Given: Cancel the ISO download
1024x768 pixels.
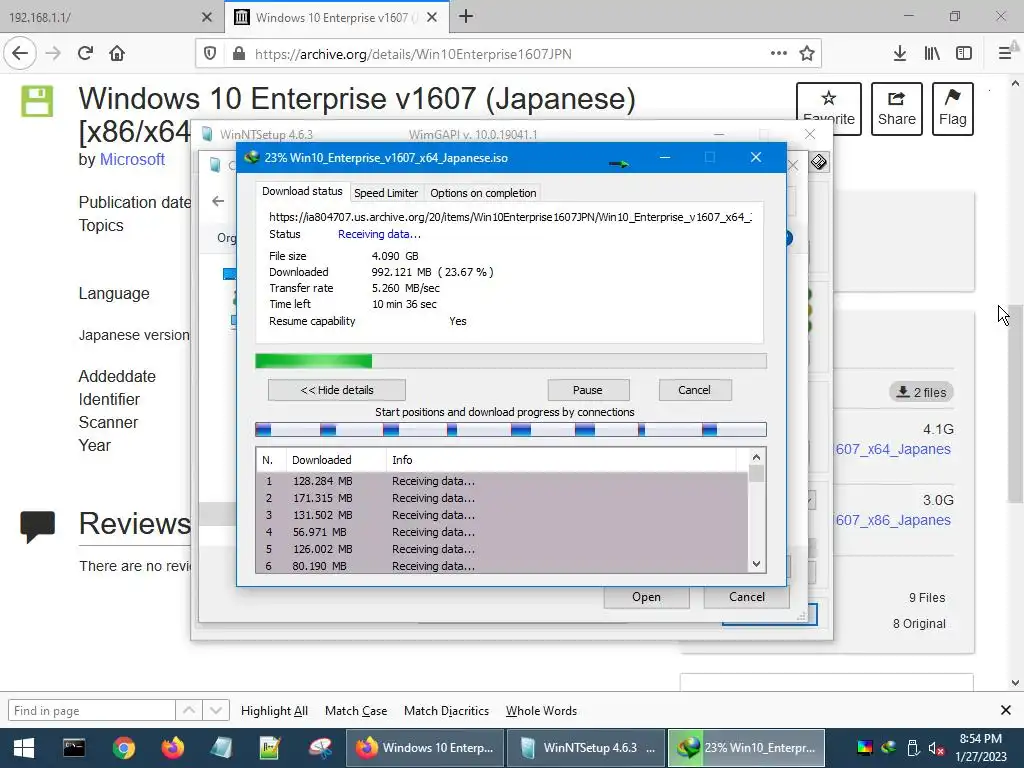Looking at the screenshot, I should coord(694,390).
